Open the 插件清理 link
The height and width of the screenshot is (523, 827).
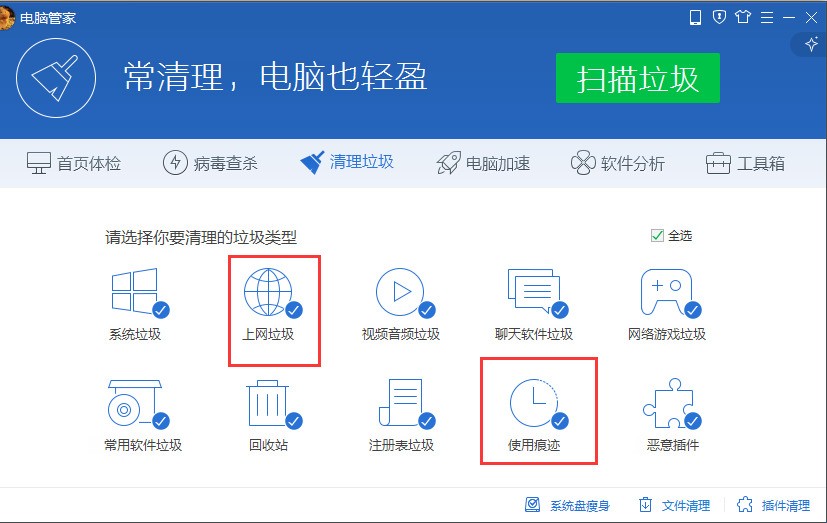coord(773,505)
